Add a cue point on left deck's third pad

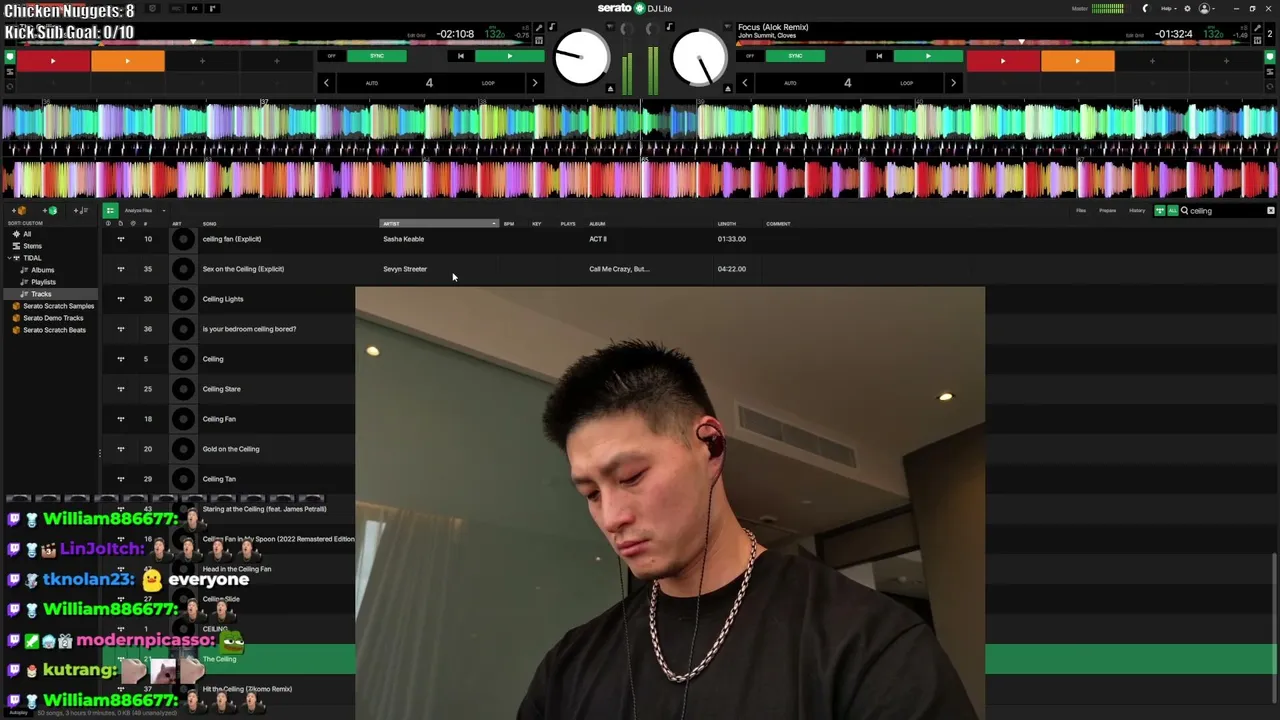[202, 61]
